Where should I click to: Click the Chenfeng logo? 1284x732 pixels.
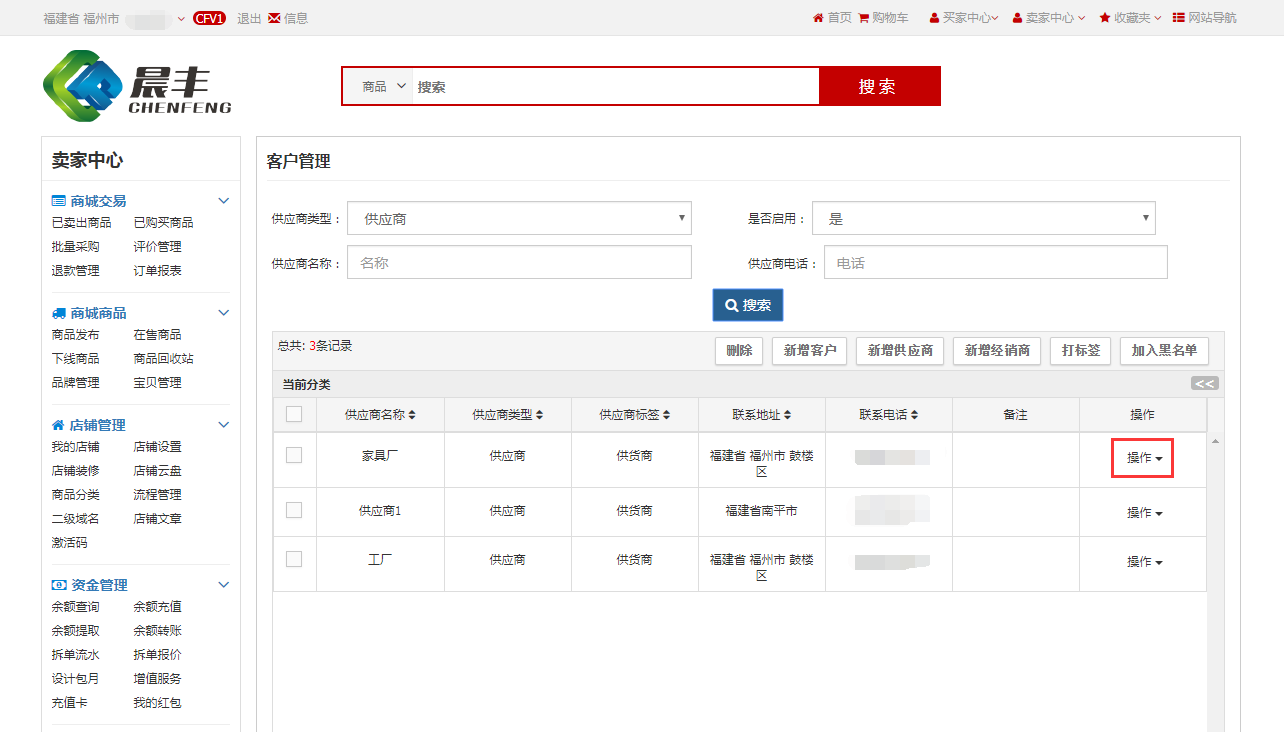click(x=137, y=87)
